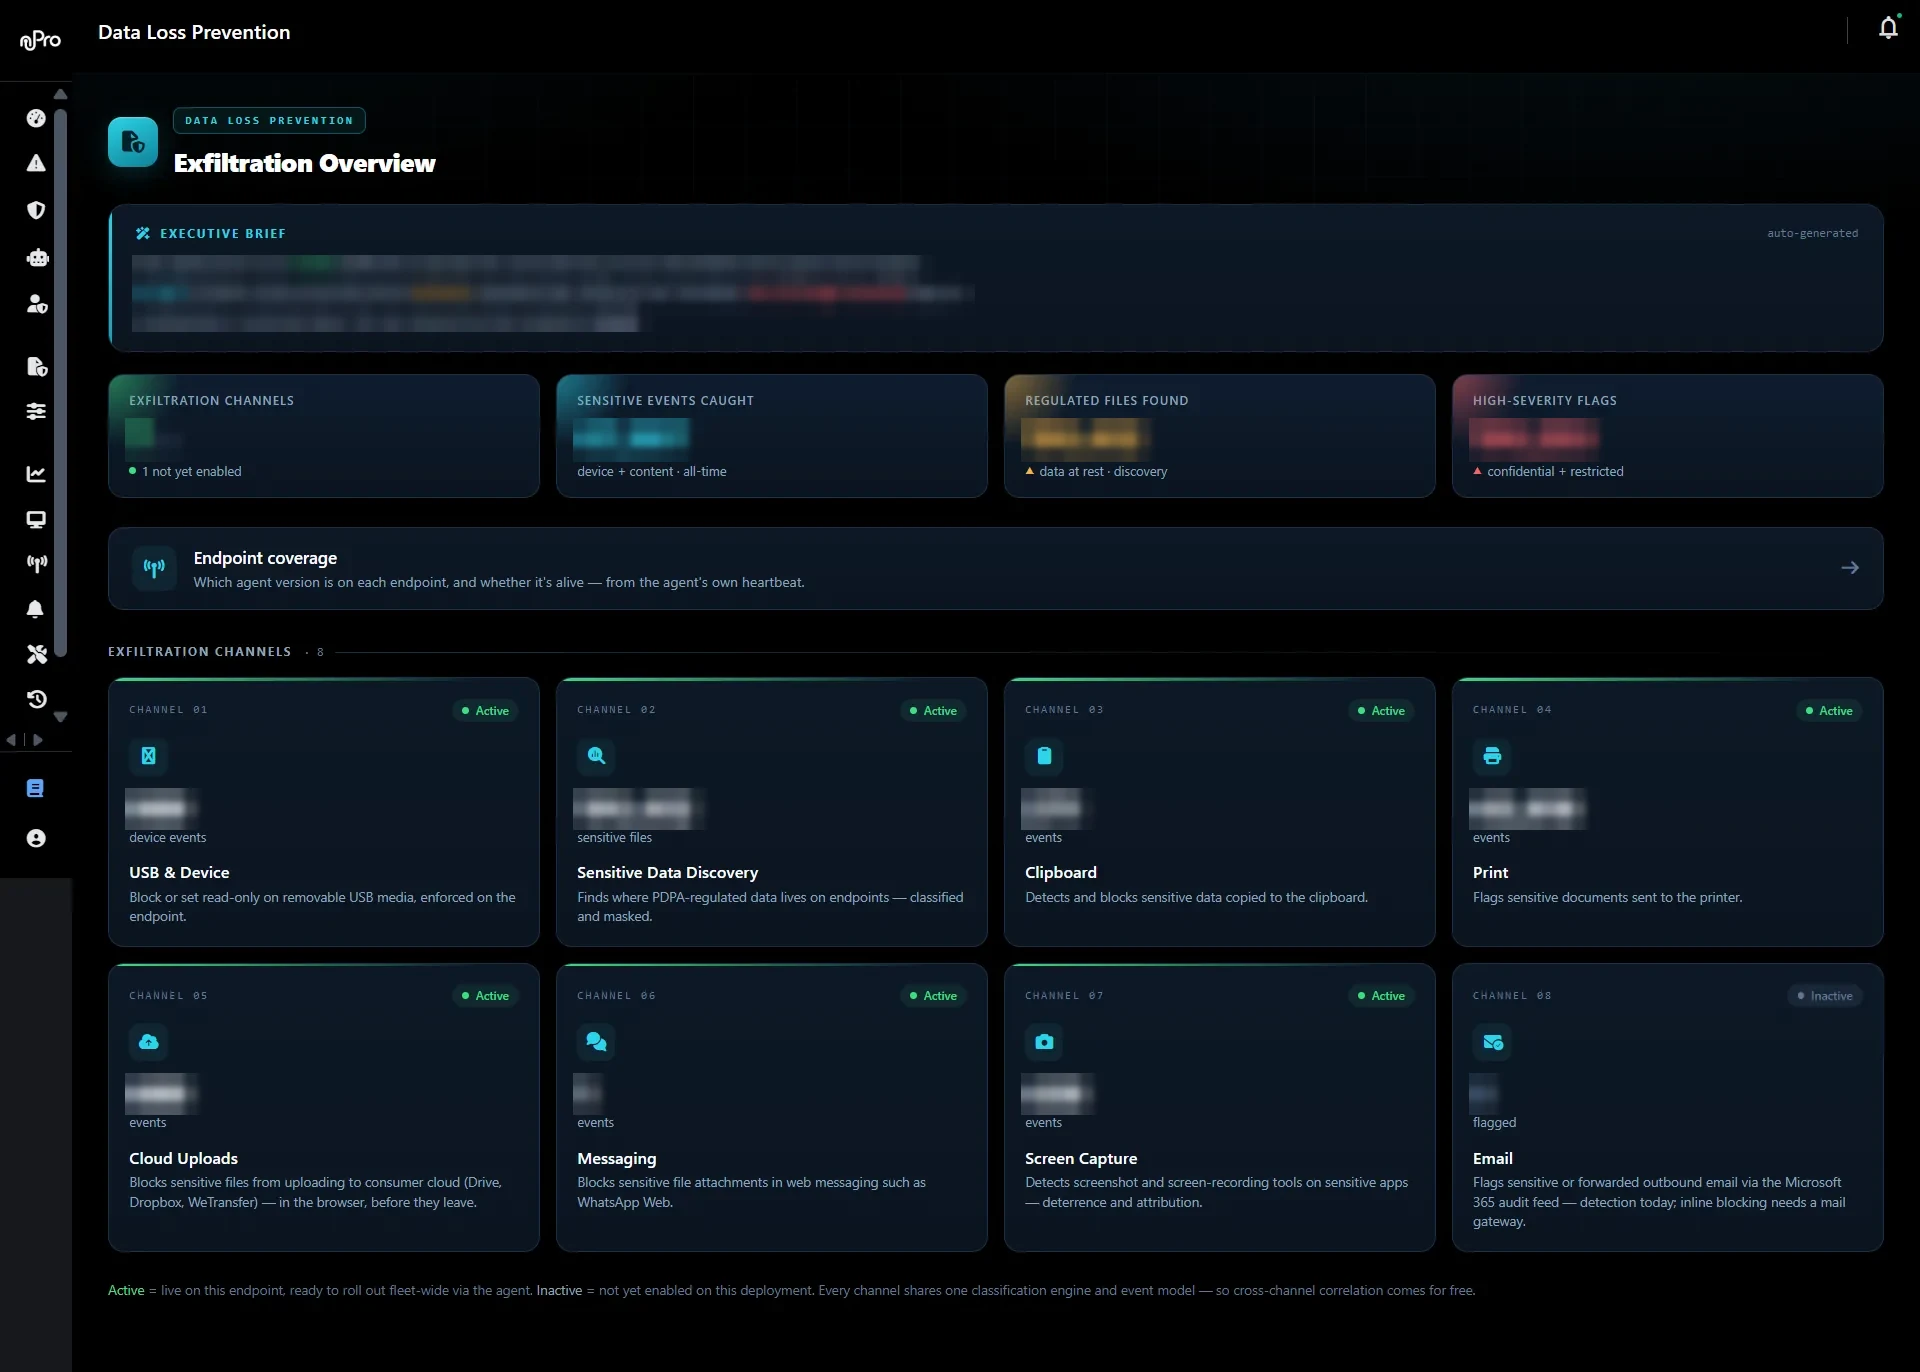Viewport: 1920px width, 1372px height.
Task: Open the shield protection icon in sidebar
Action: click(x=36, y=210)
